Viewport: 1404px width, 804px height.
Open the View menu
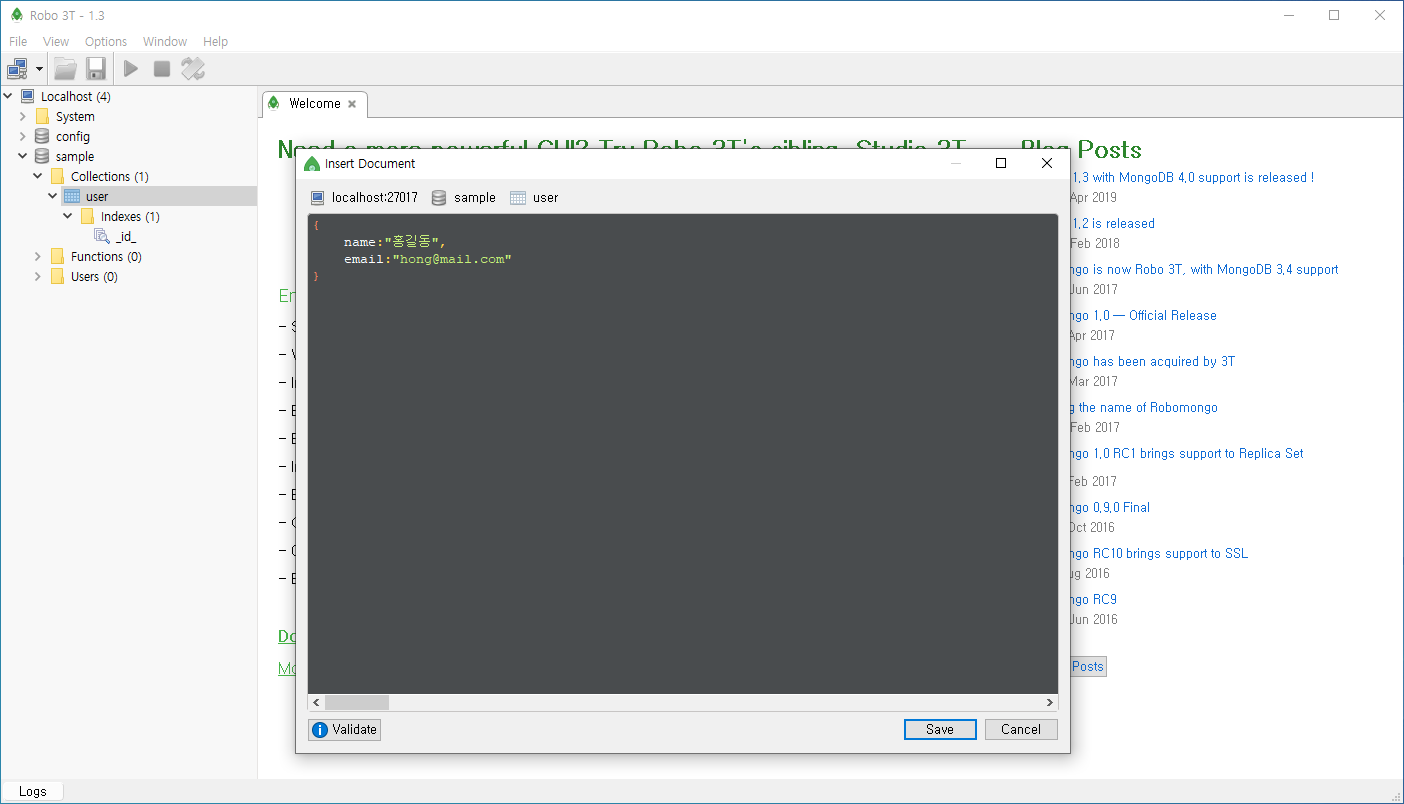pyautogui.click(x=56, y=41)
